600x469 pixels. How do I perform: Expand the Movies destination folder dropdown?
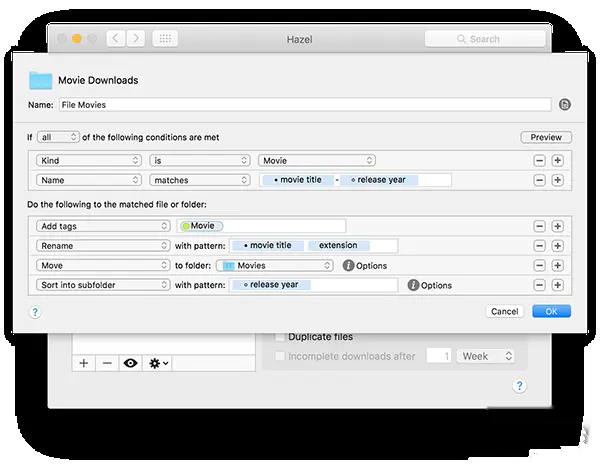pyautogui.click(x=274, y=265)
